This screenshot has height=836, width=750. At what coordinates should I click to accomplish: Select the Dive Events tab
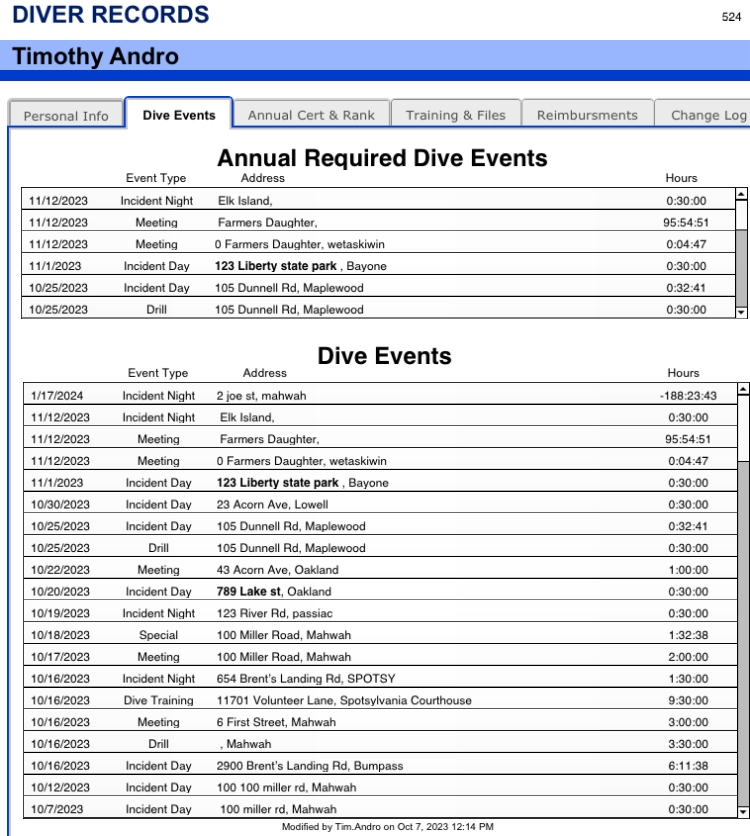tap(179, 115)
